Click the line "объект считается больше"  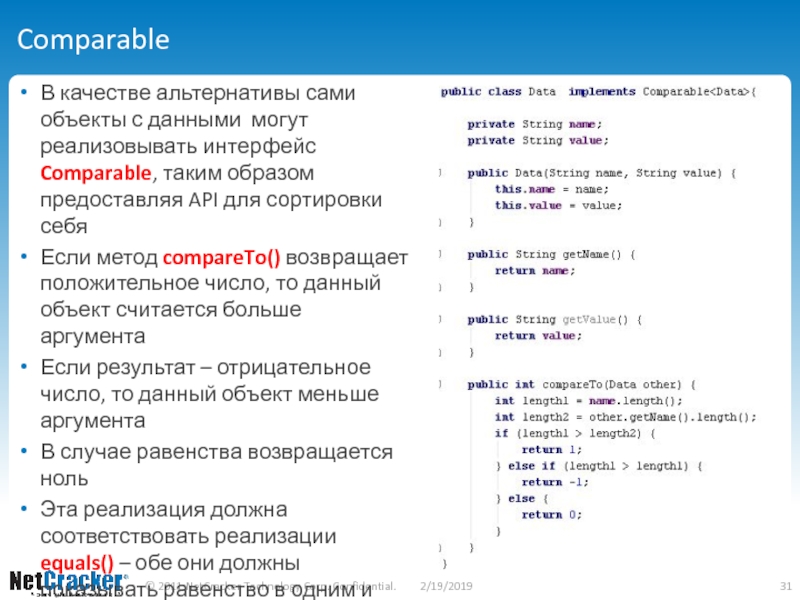[x=171, y=309]
